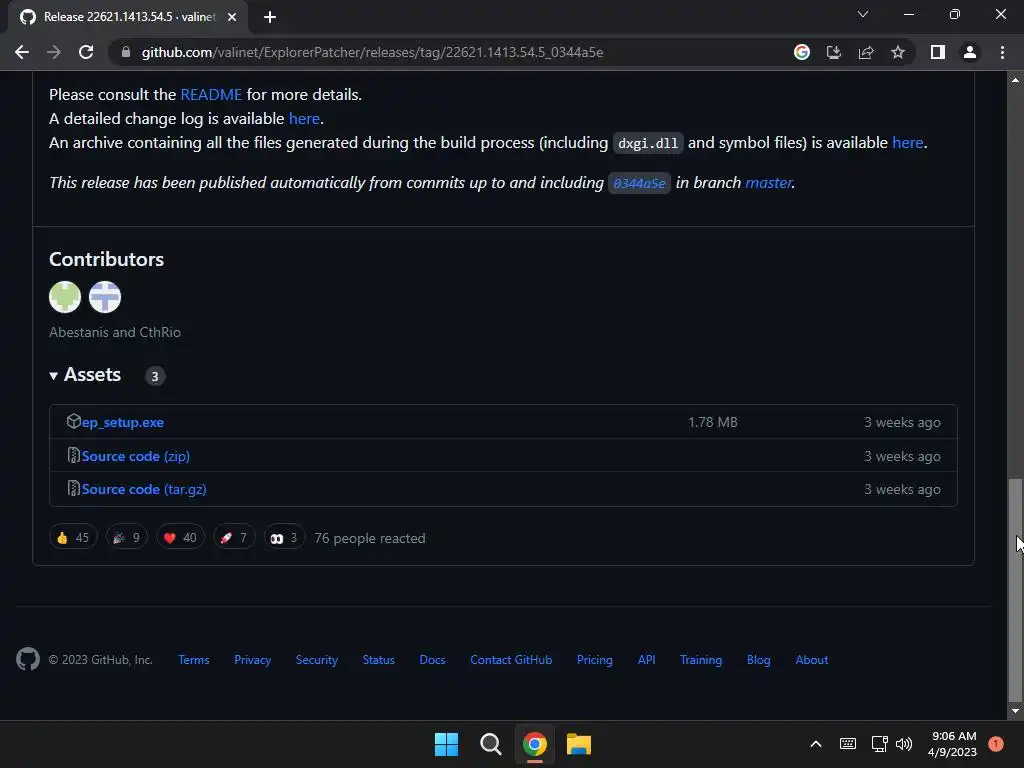The image size is (1024, 768).
Task: Open the About footer link
Action: pyautogui.click(x=812, y=660)
